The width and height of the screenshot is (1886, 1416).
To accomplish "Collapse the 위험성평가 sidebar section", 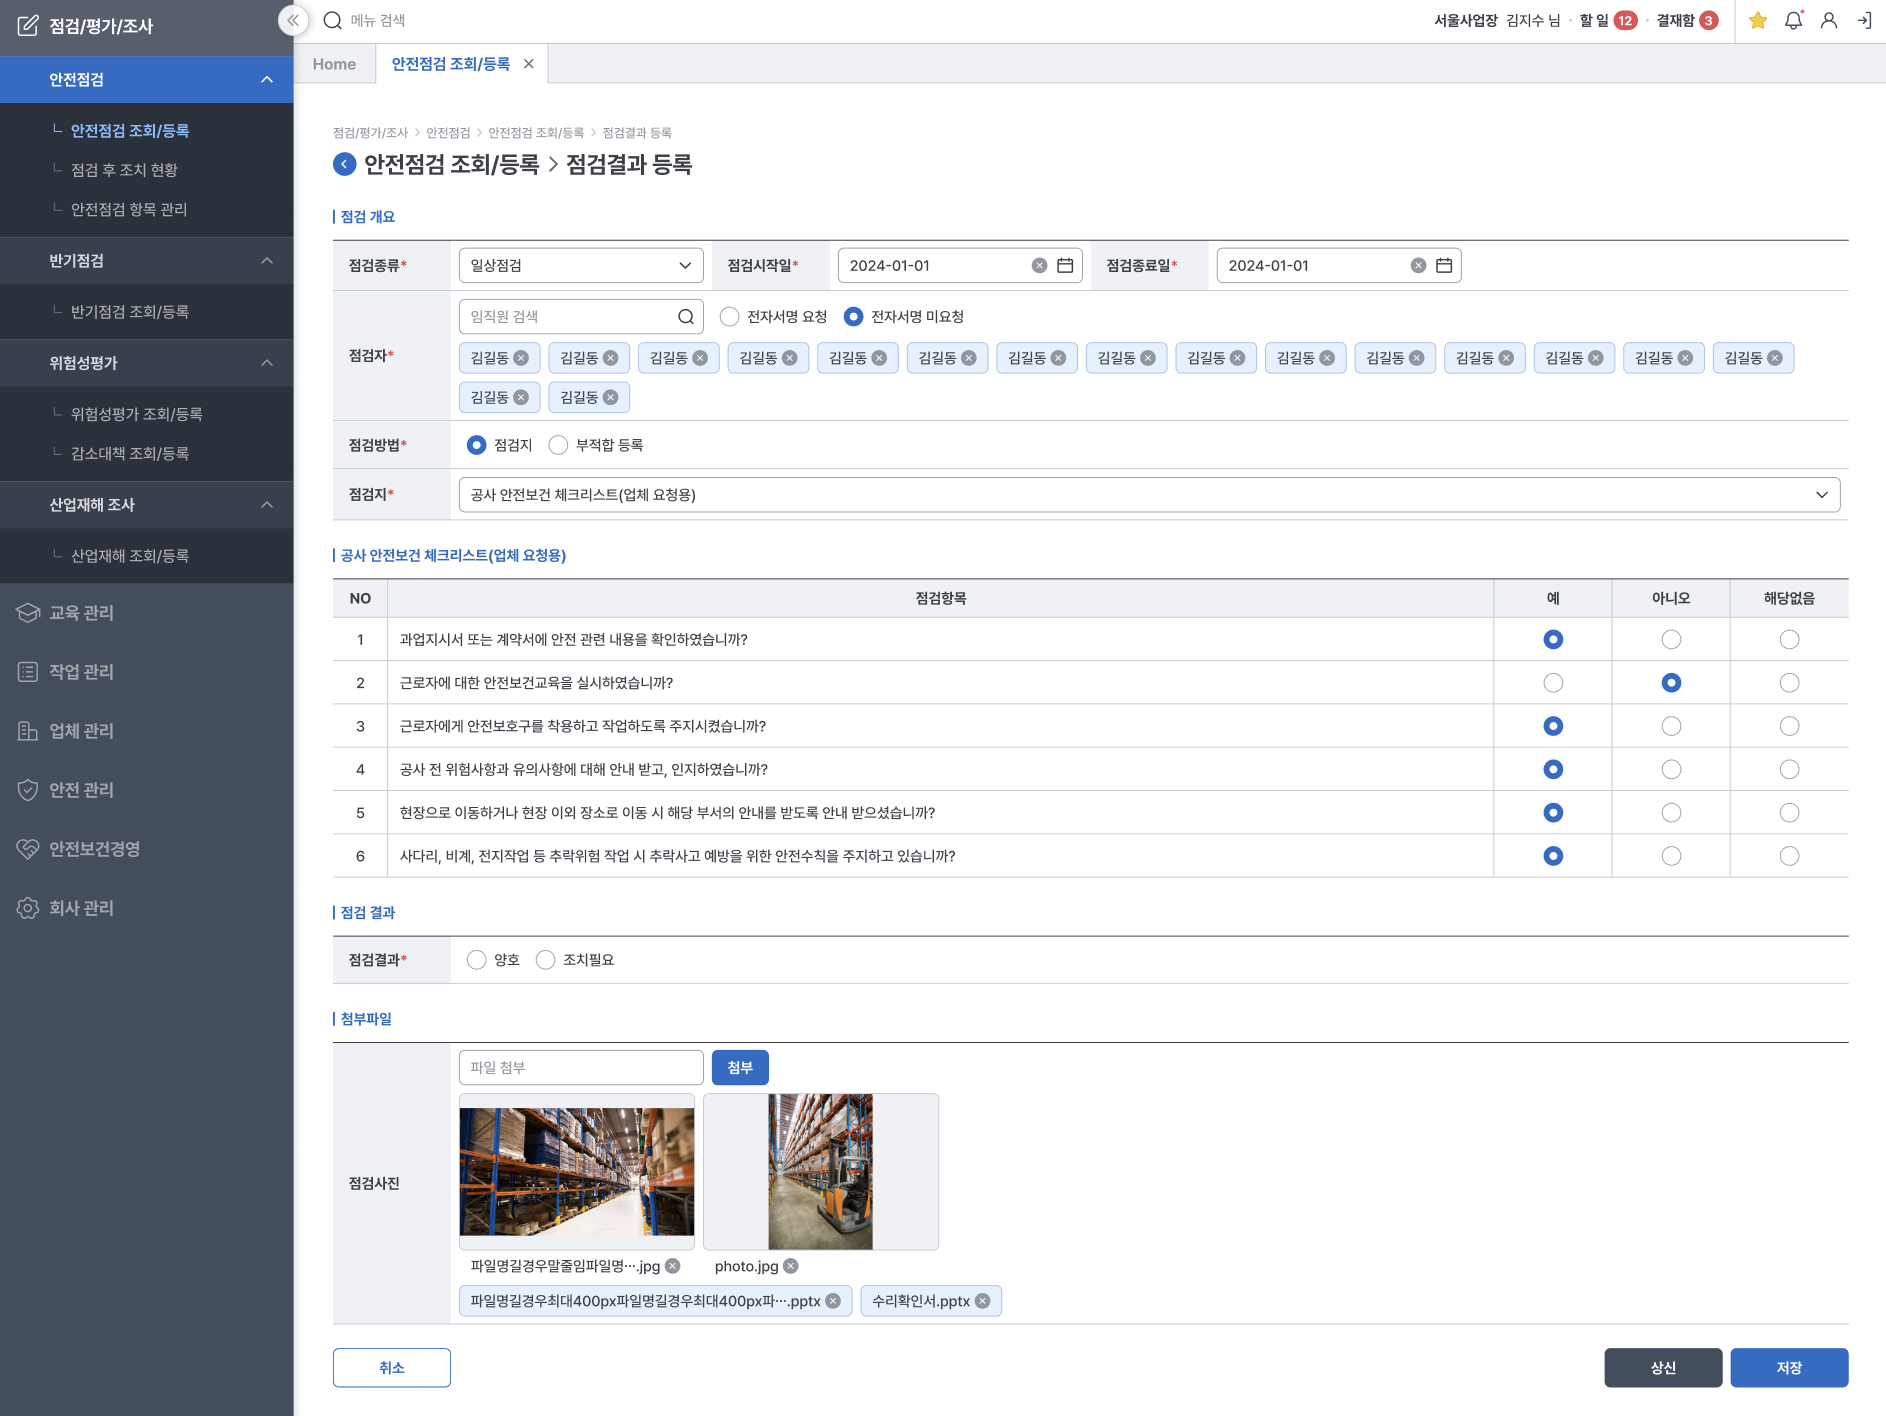I will coord(267,363).
